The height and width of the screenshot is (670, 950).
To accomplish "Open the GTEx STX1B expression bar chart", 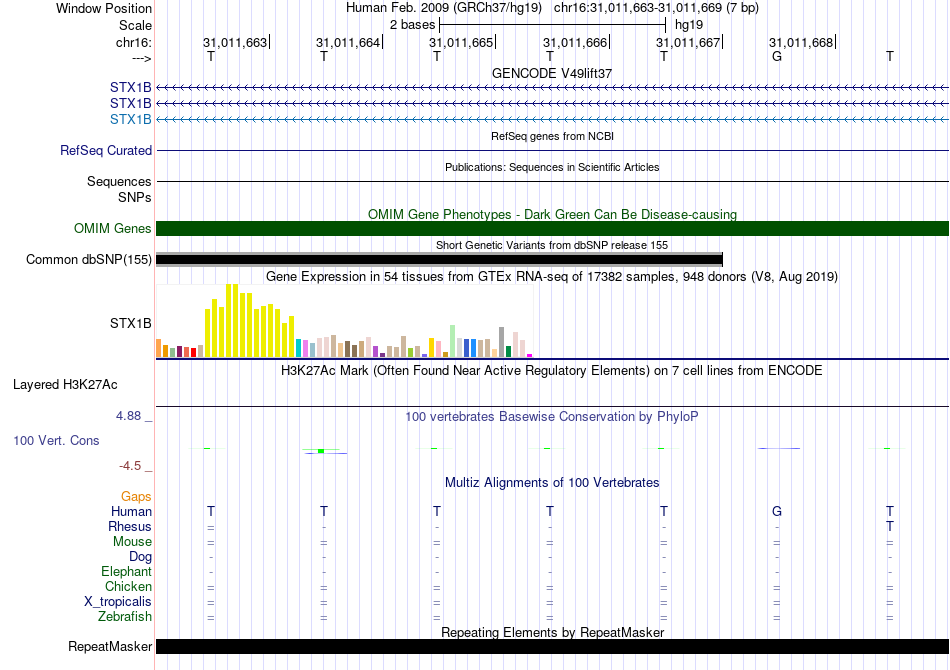I will point(344,321).
